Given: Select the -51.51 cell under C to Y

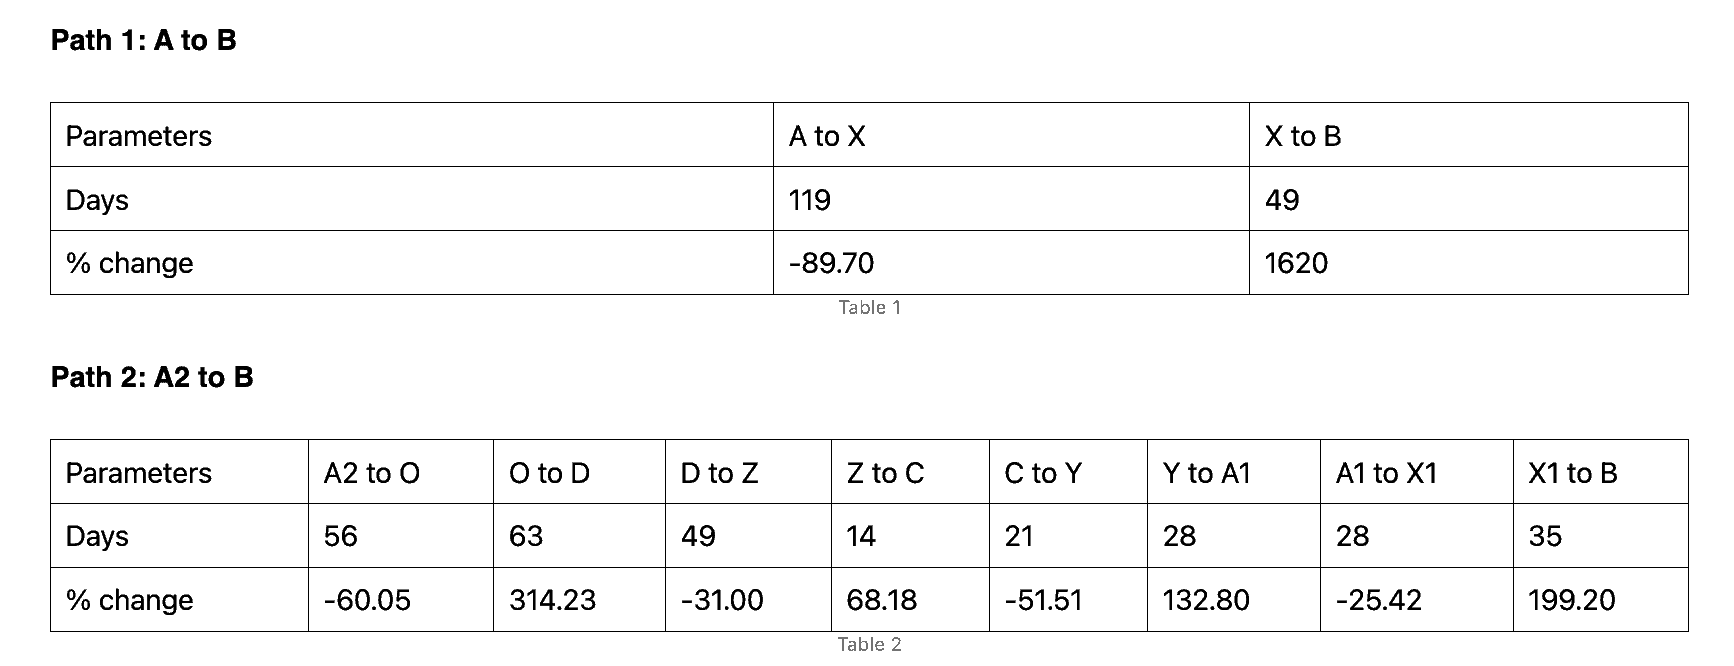Looking at the screenshot, I should (x=1068, y=600).
